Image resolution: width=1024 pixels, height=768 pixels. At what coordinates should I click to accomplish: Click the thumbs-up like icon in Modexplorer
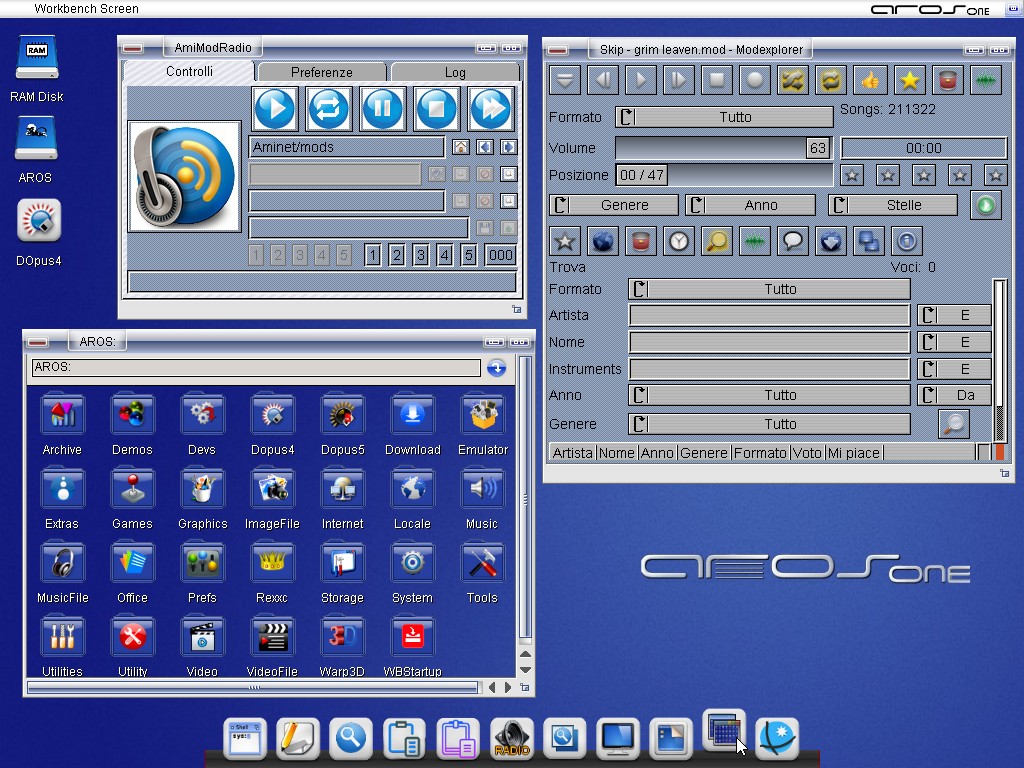871,80
